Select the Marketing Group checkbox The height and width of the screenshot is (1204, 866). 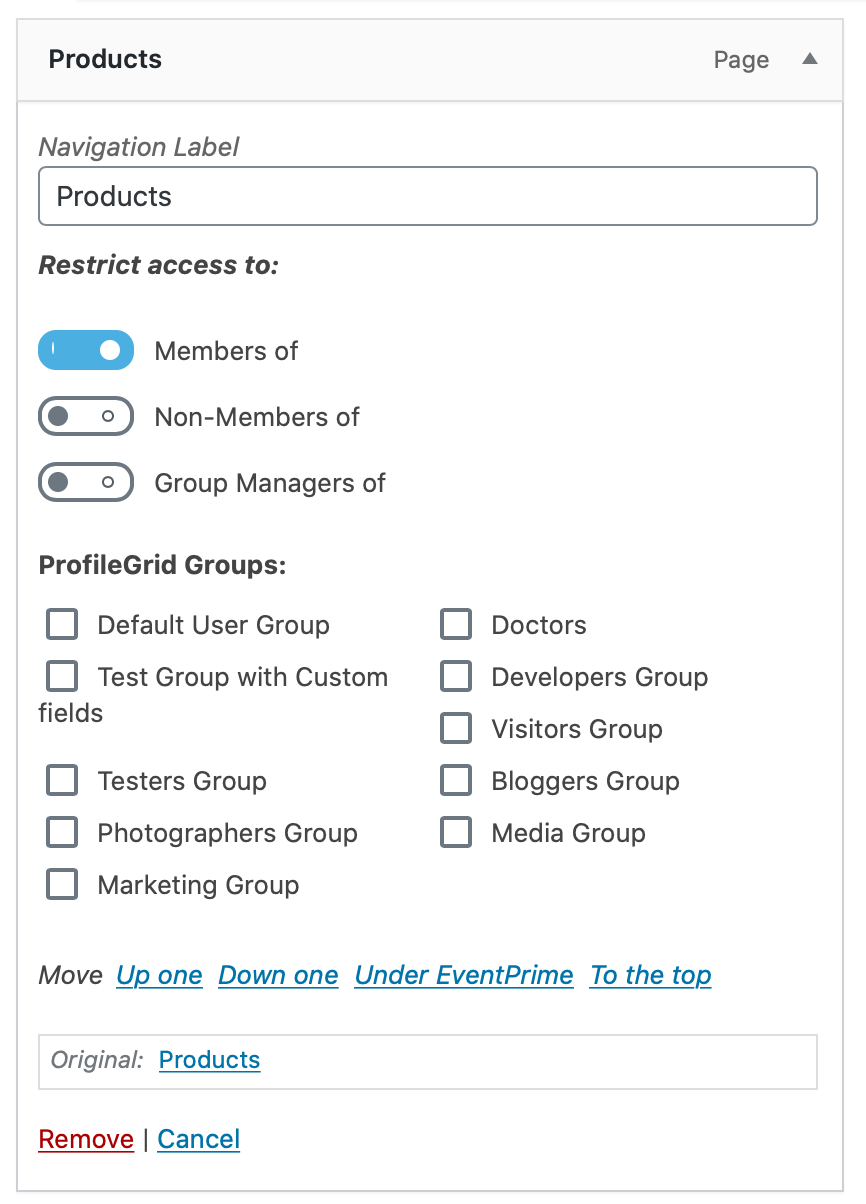(61, 884)
